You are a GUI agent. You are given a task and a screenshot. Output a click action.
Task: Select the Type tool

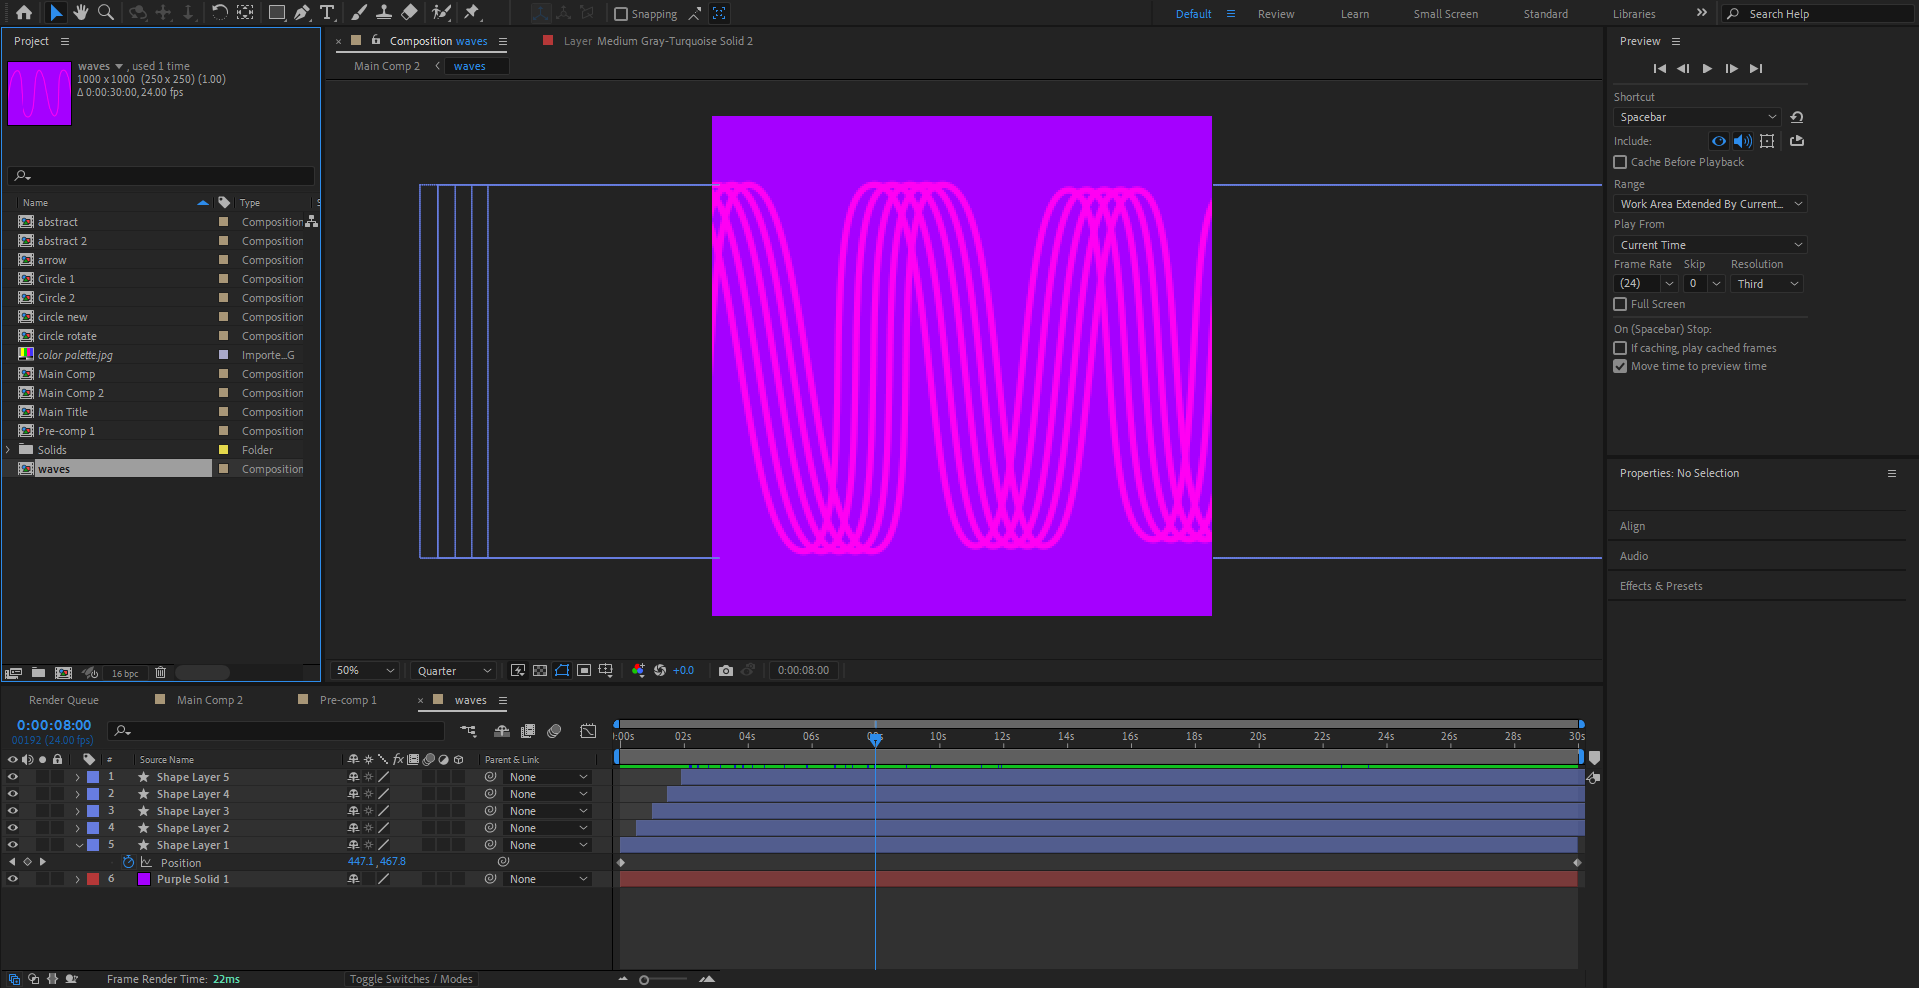(x=327, y=13)
